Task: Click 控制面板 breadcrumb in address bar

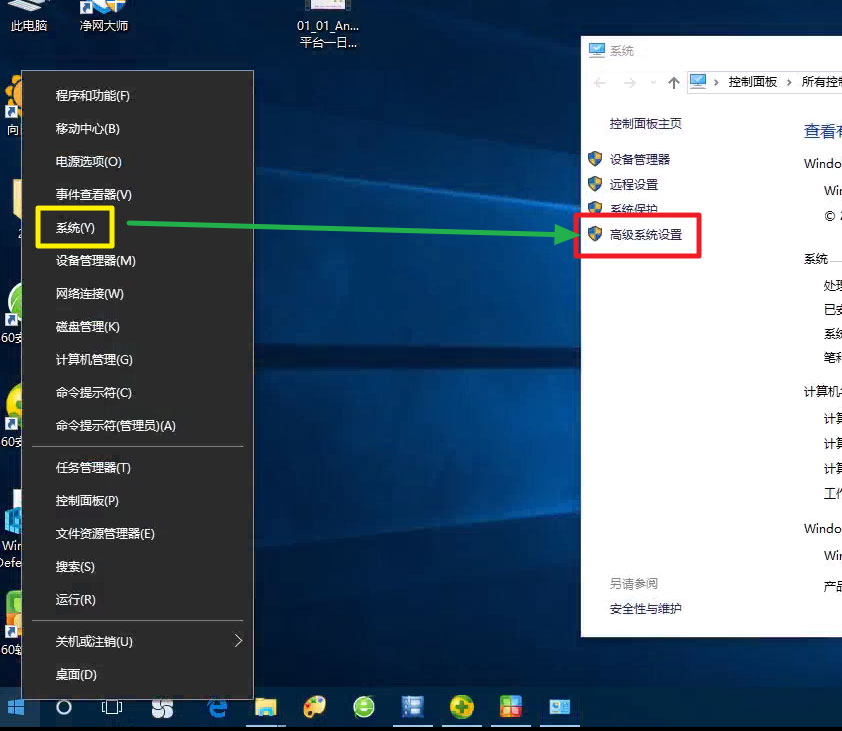Action: [x=752, y=82]
